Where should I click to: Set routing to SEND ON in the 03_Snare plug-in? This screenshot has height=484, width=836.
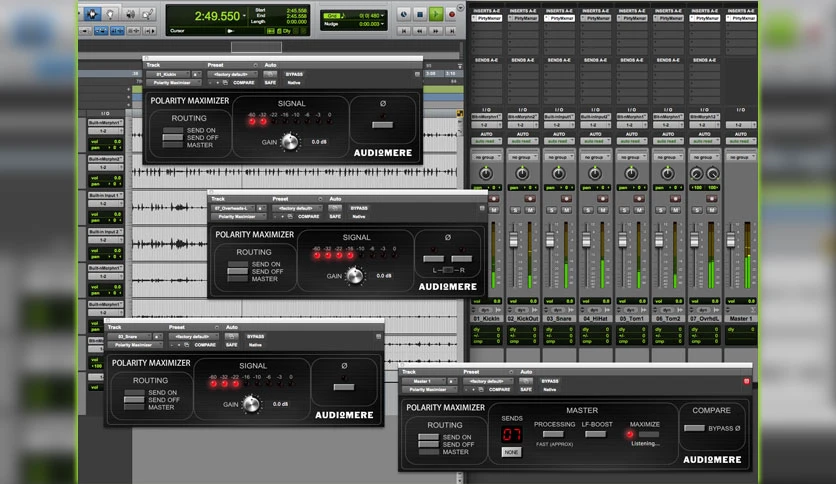134,393
